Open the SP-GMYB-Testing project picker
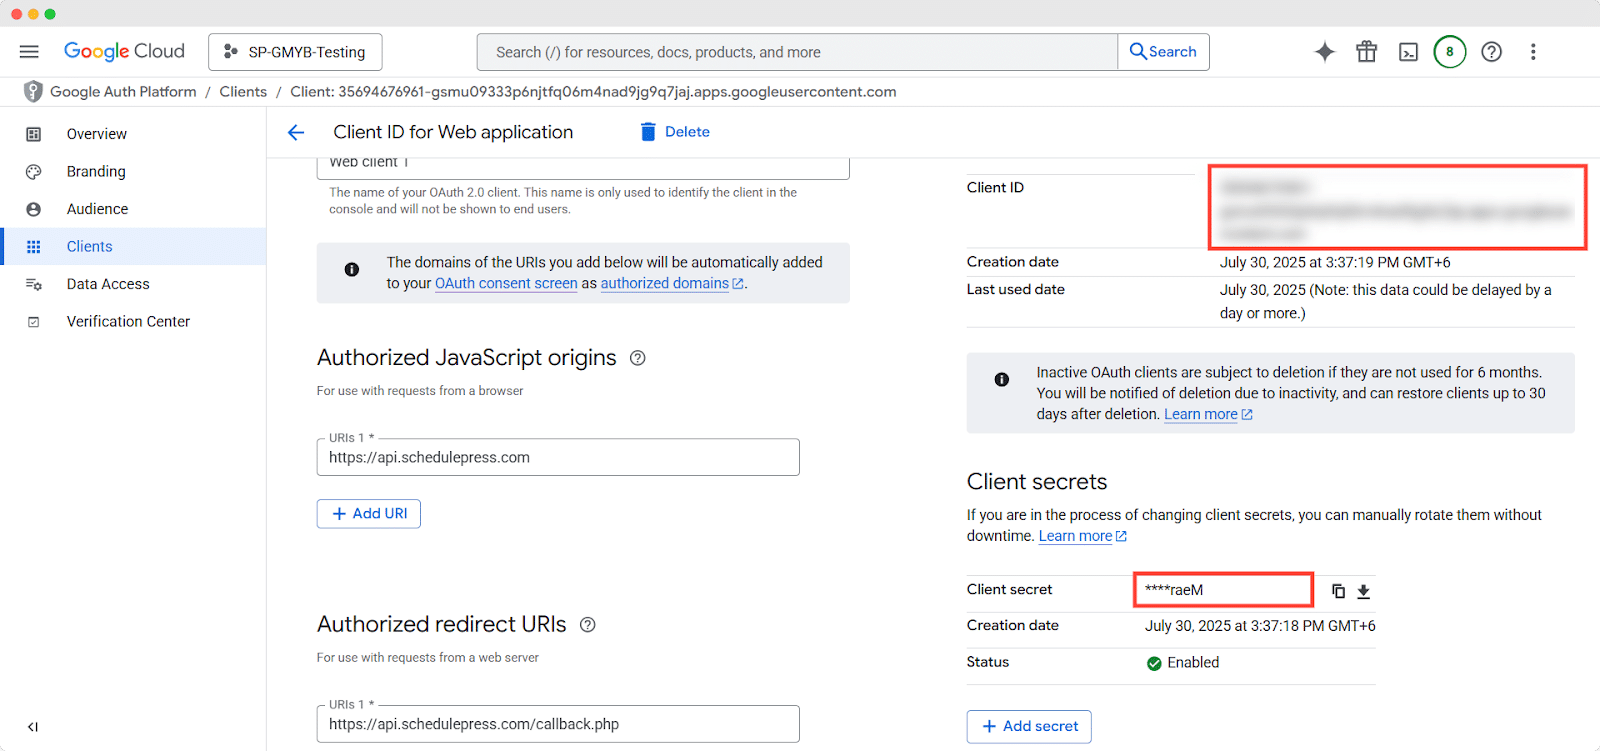1600x751 pixels. tap(295, 52)
